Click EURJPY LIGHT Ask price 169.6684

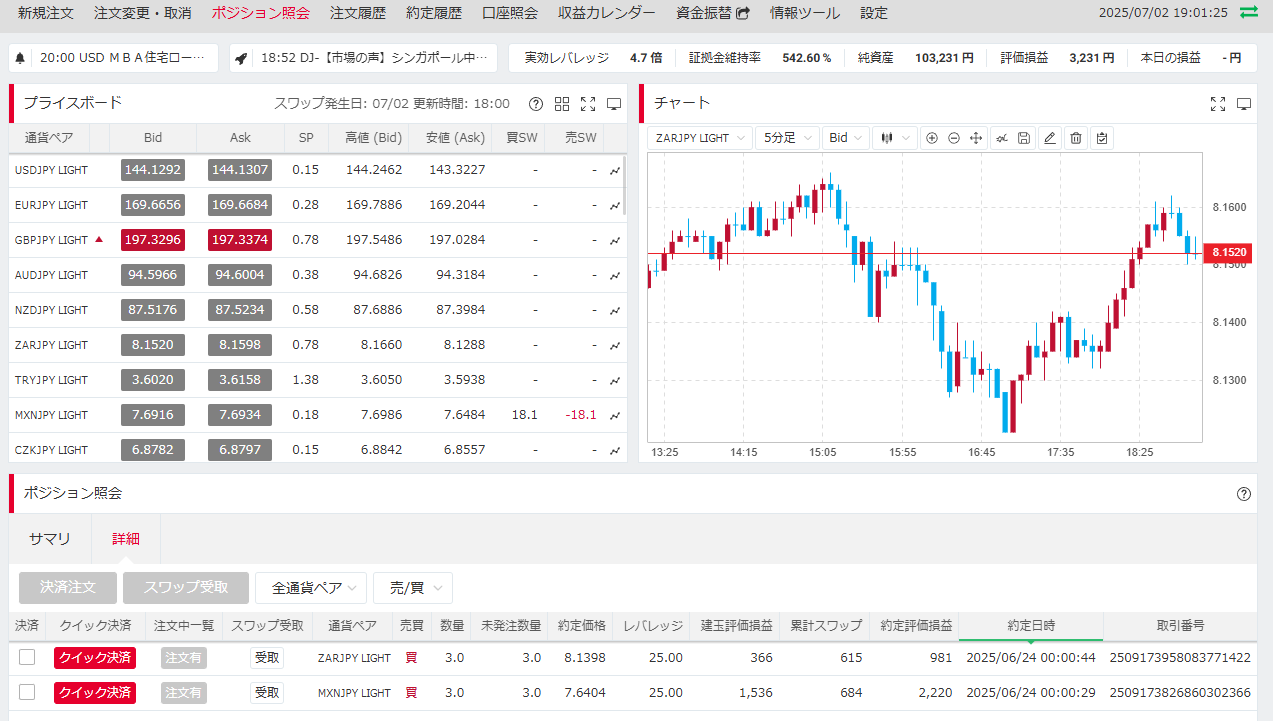coord(240,205)
